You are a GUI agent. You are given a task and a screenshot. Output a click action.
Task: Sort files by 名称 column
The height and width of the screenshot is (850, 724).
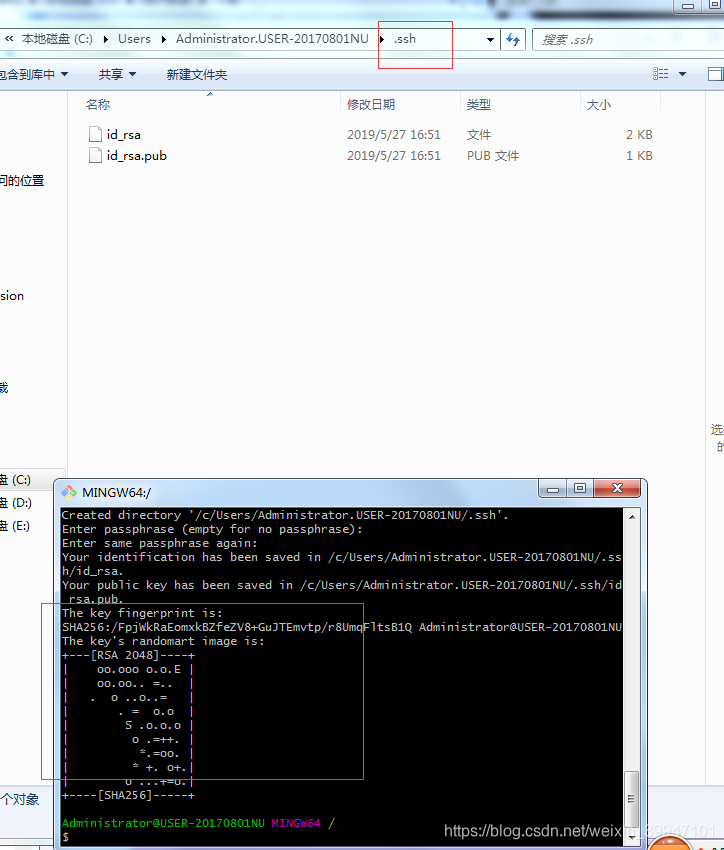[98, 105]
